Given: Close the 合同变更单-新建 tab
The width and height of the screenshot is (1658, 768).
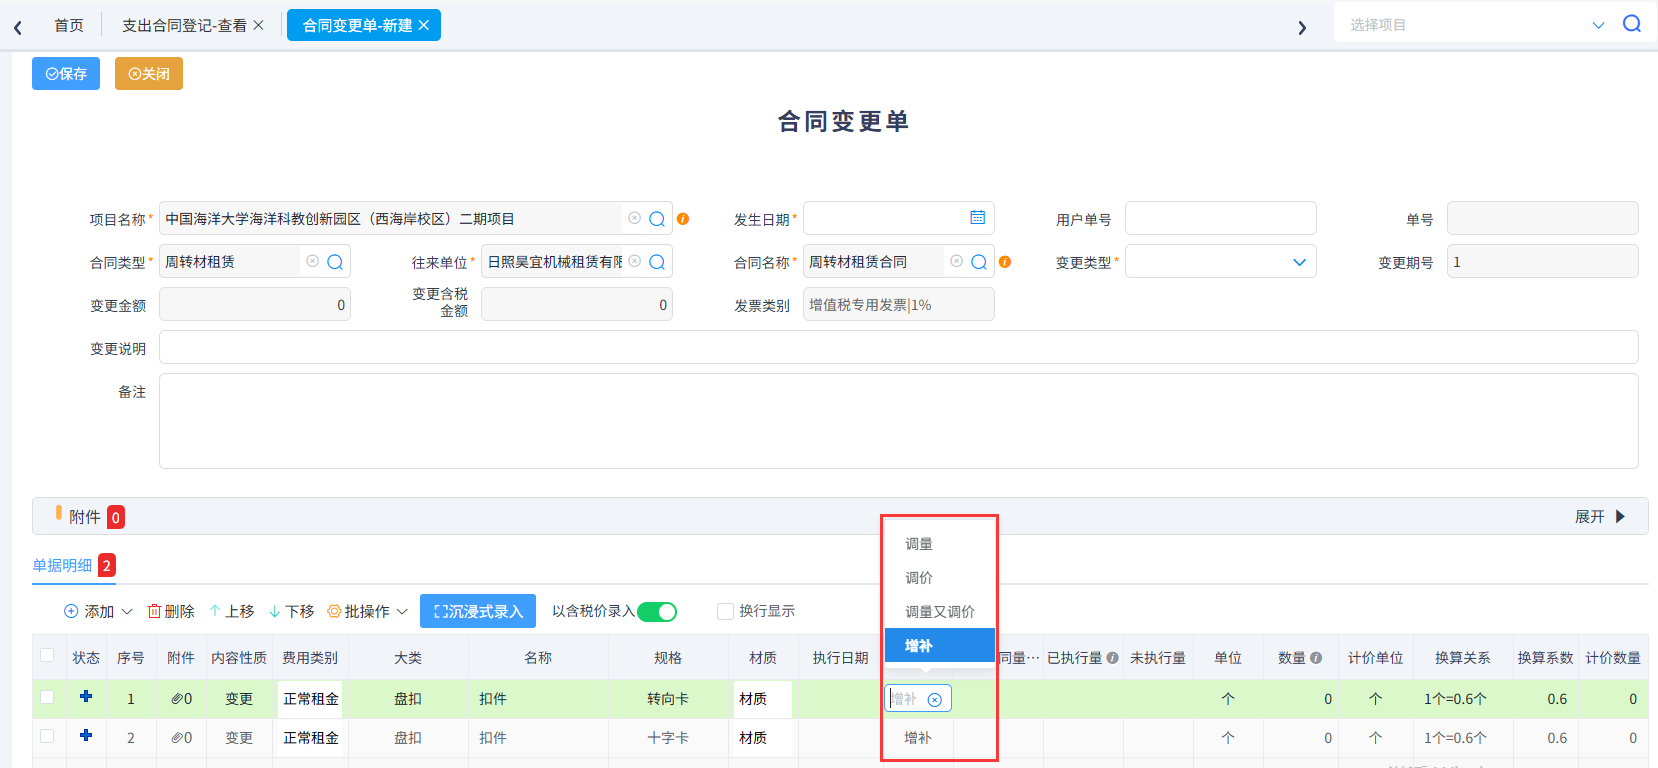Looking at the screenshot, I should 424,25.
